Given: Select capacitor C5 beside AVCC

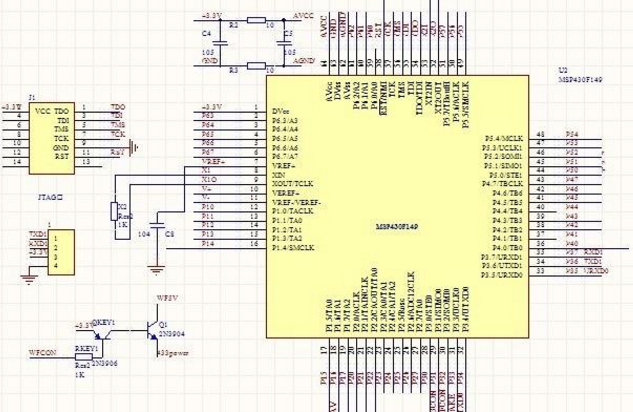Looking at the screenshot, I should [x=284, y=42].
